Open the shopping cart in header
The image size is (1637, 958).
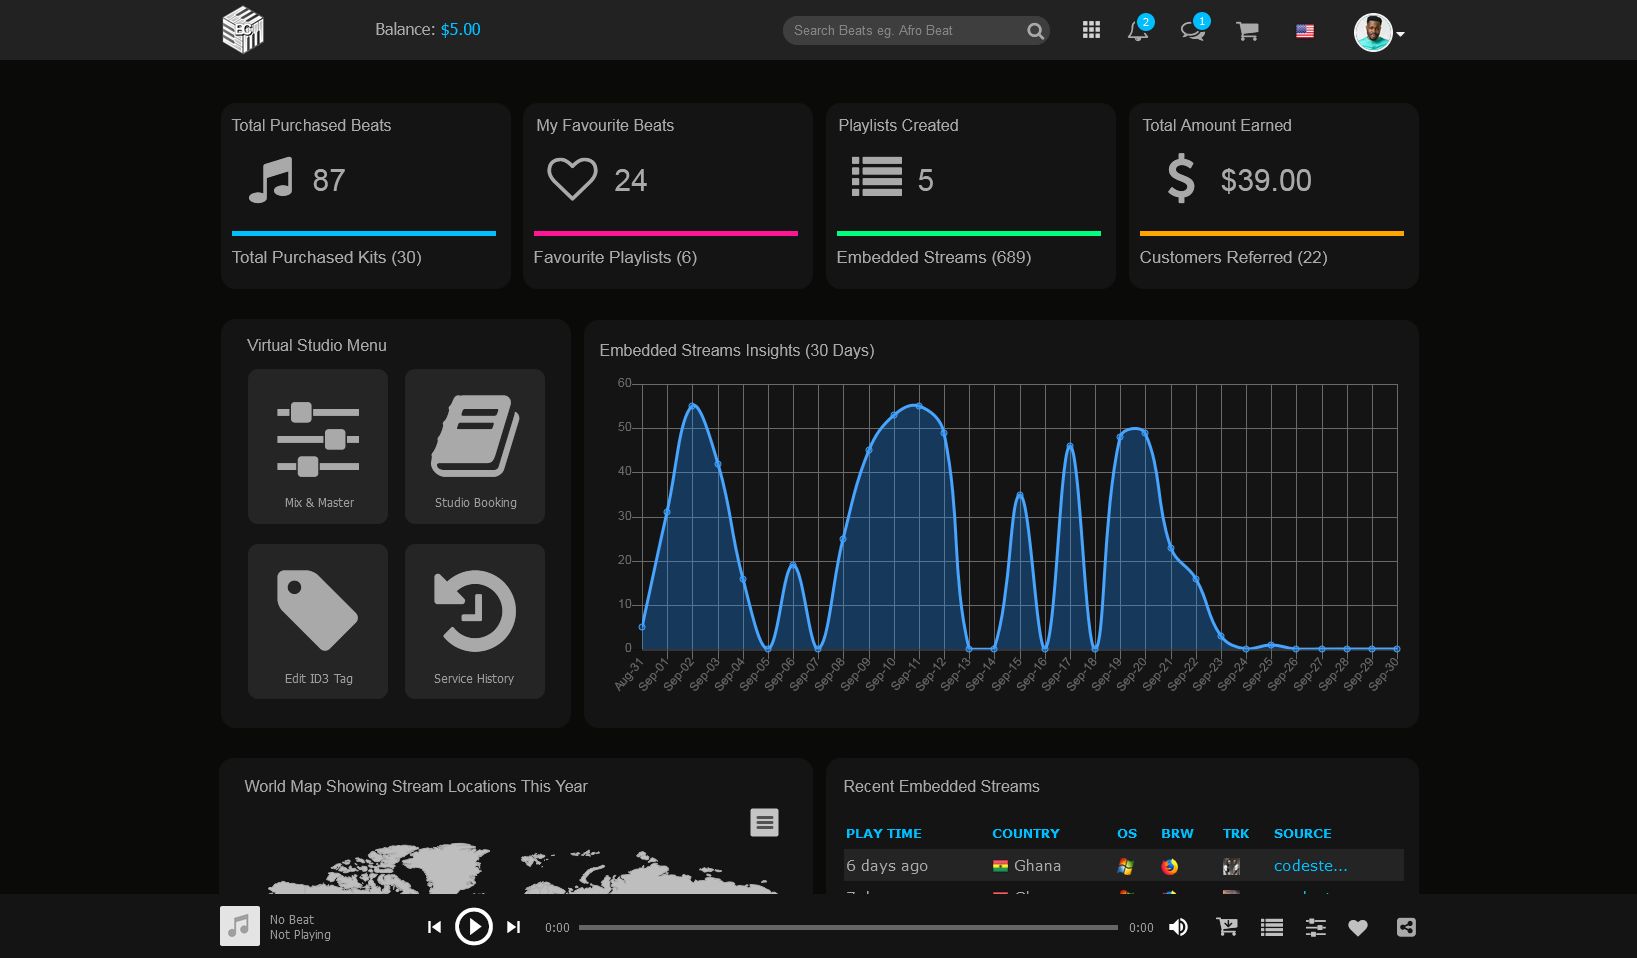point(1247,31)
